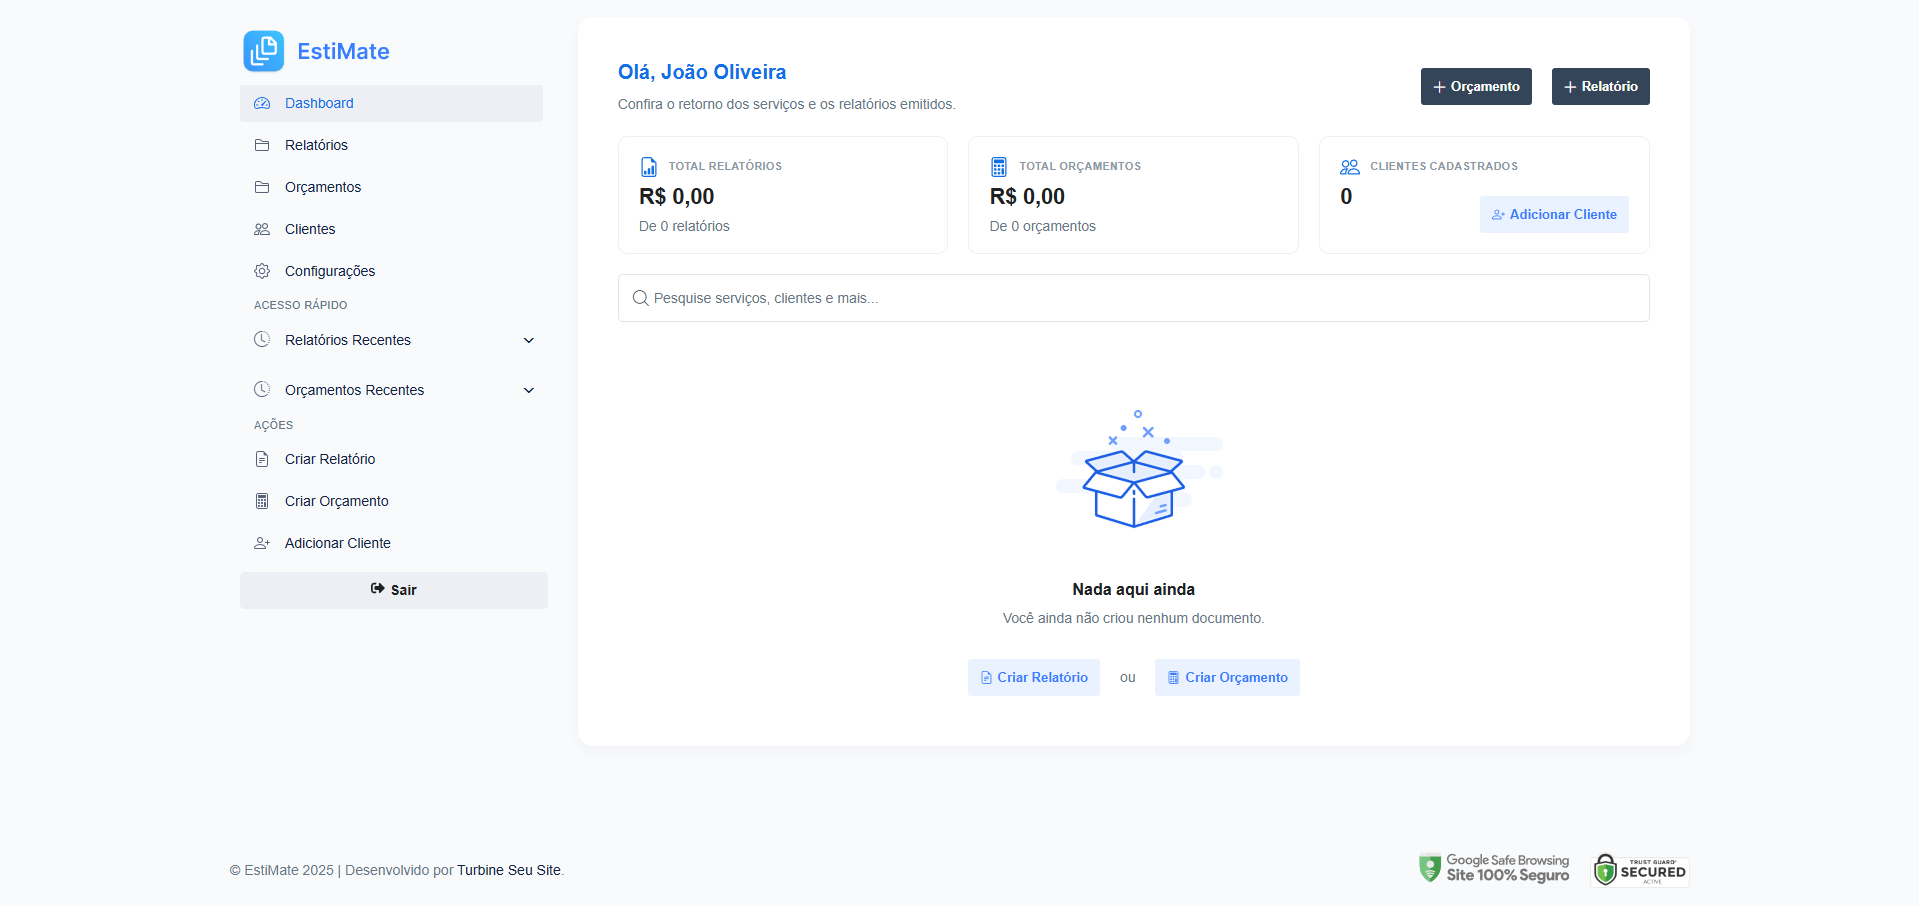Click the Clientes people icon in sidebar

click(x=262, y=229)
